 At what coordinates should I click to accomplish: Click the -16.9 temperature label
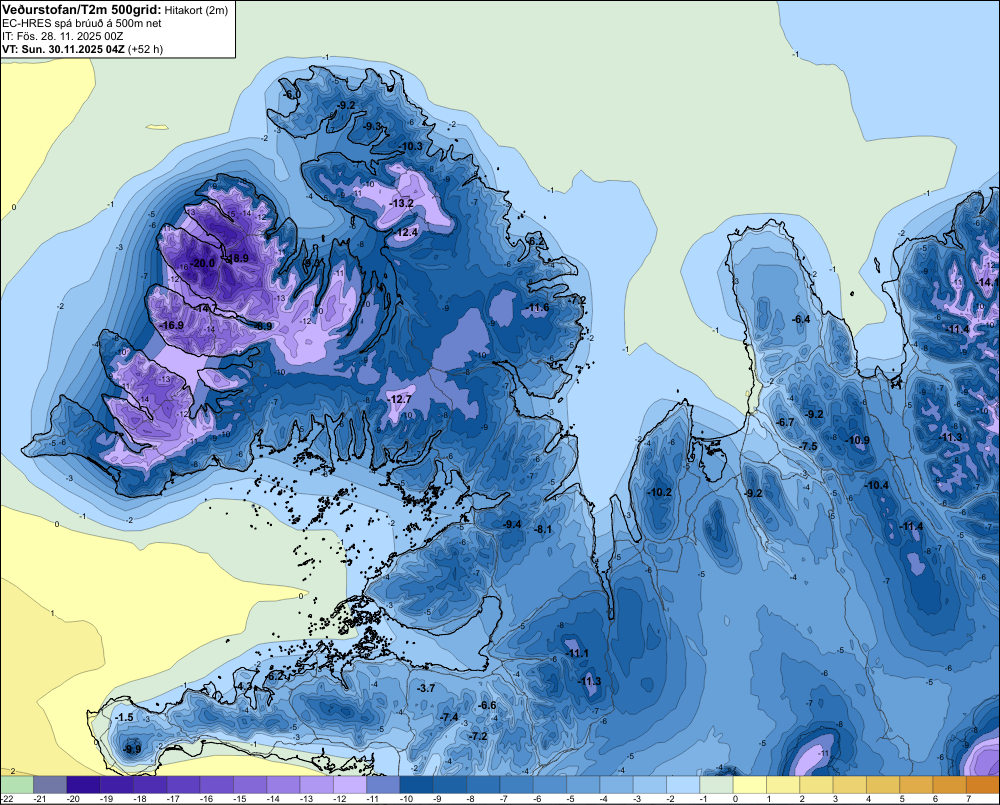172,325
